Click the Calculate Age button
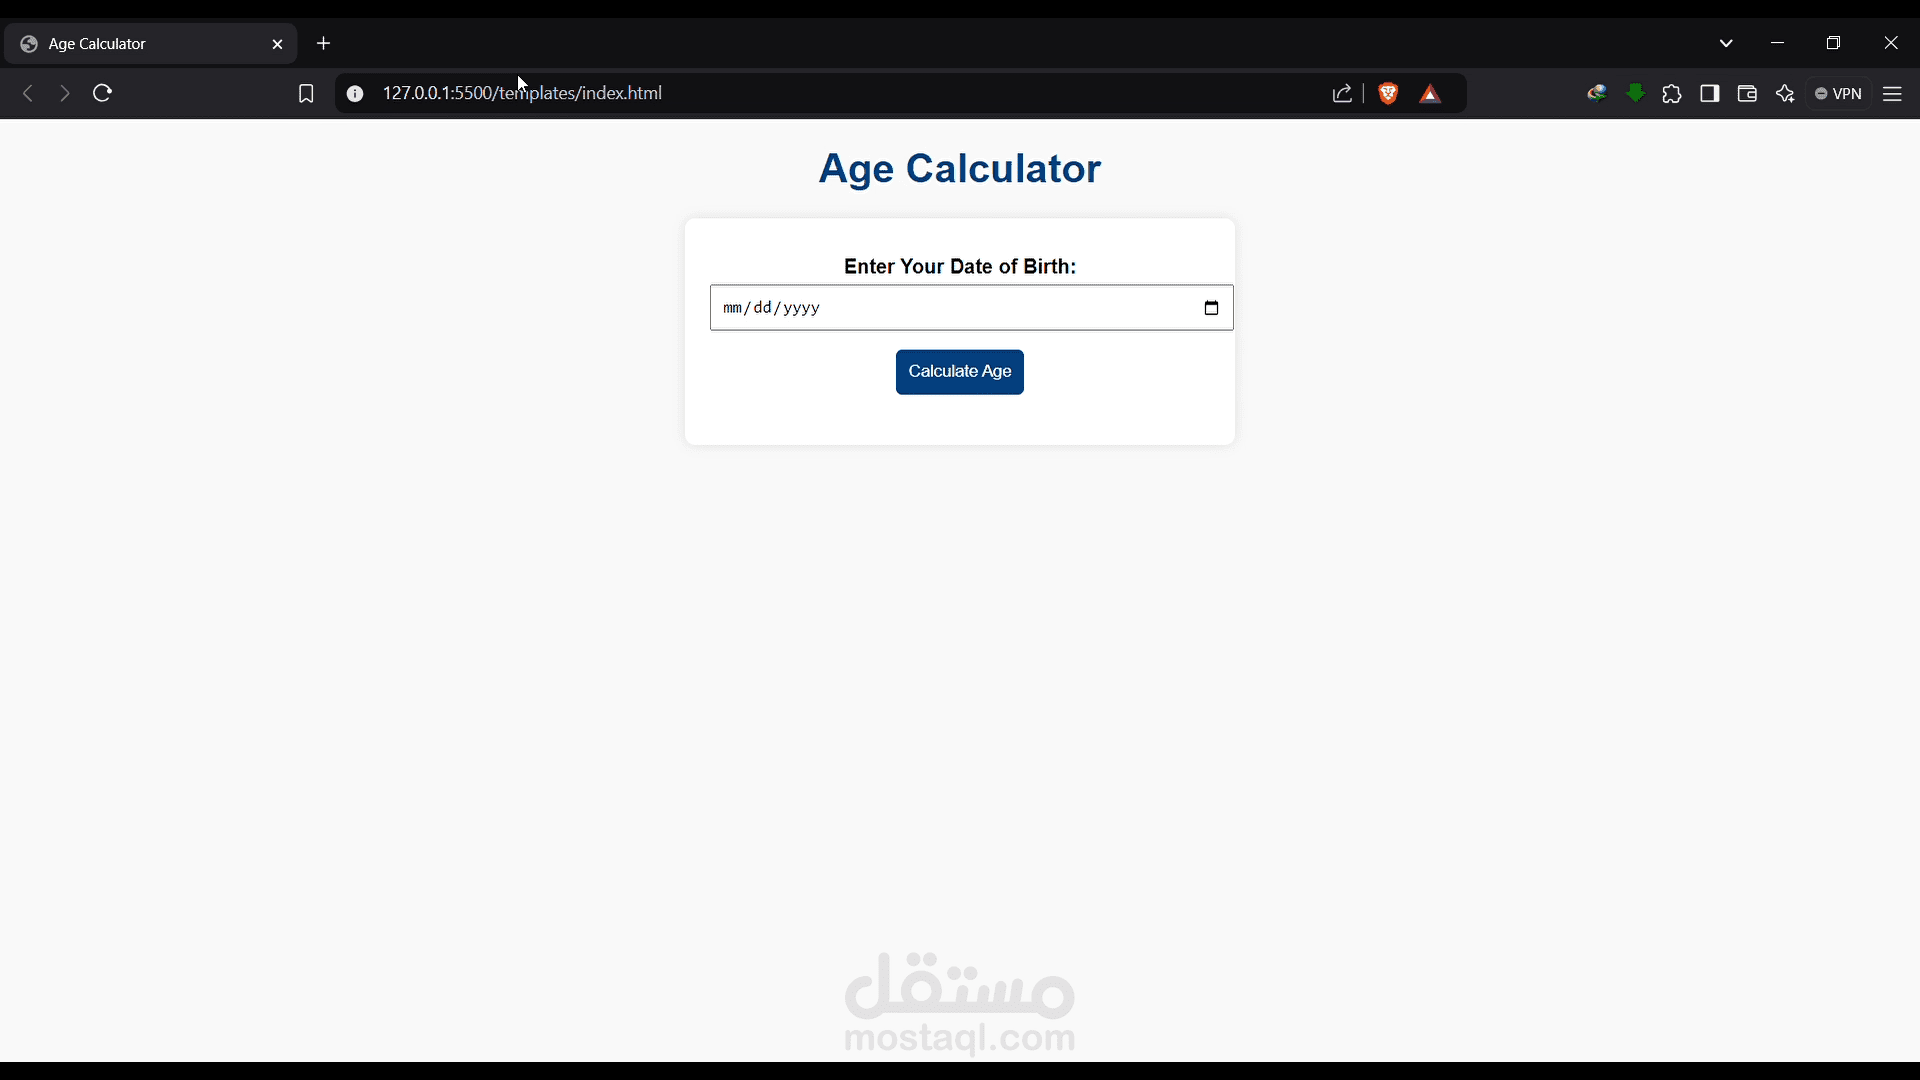 tap(959, 372)
